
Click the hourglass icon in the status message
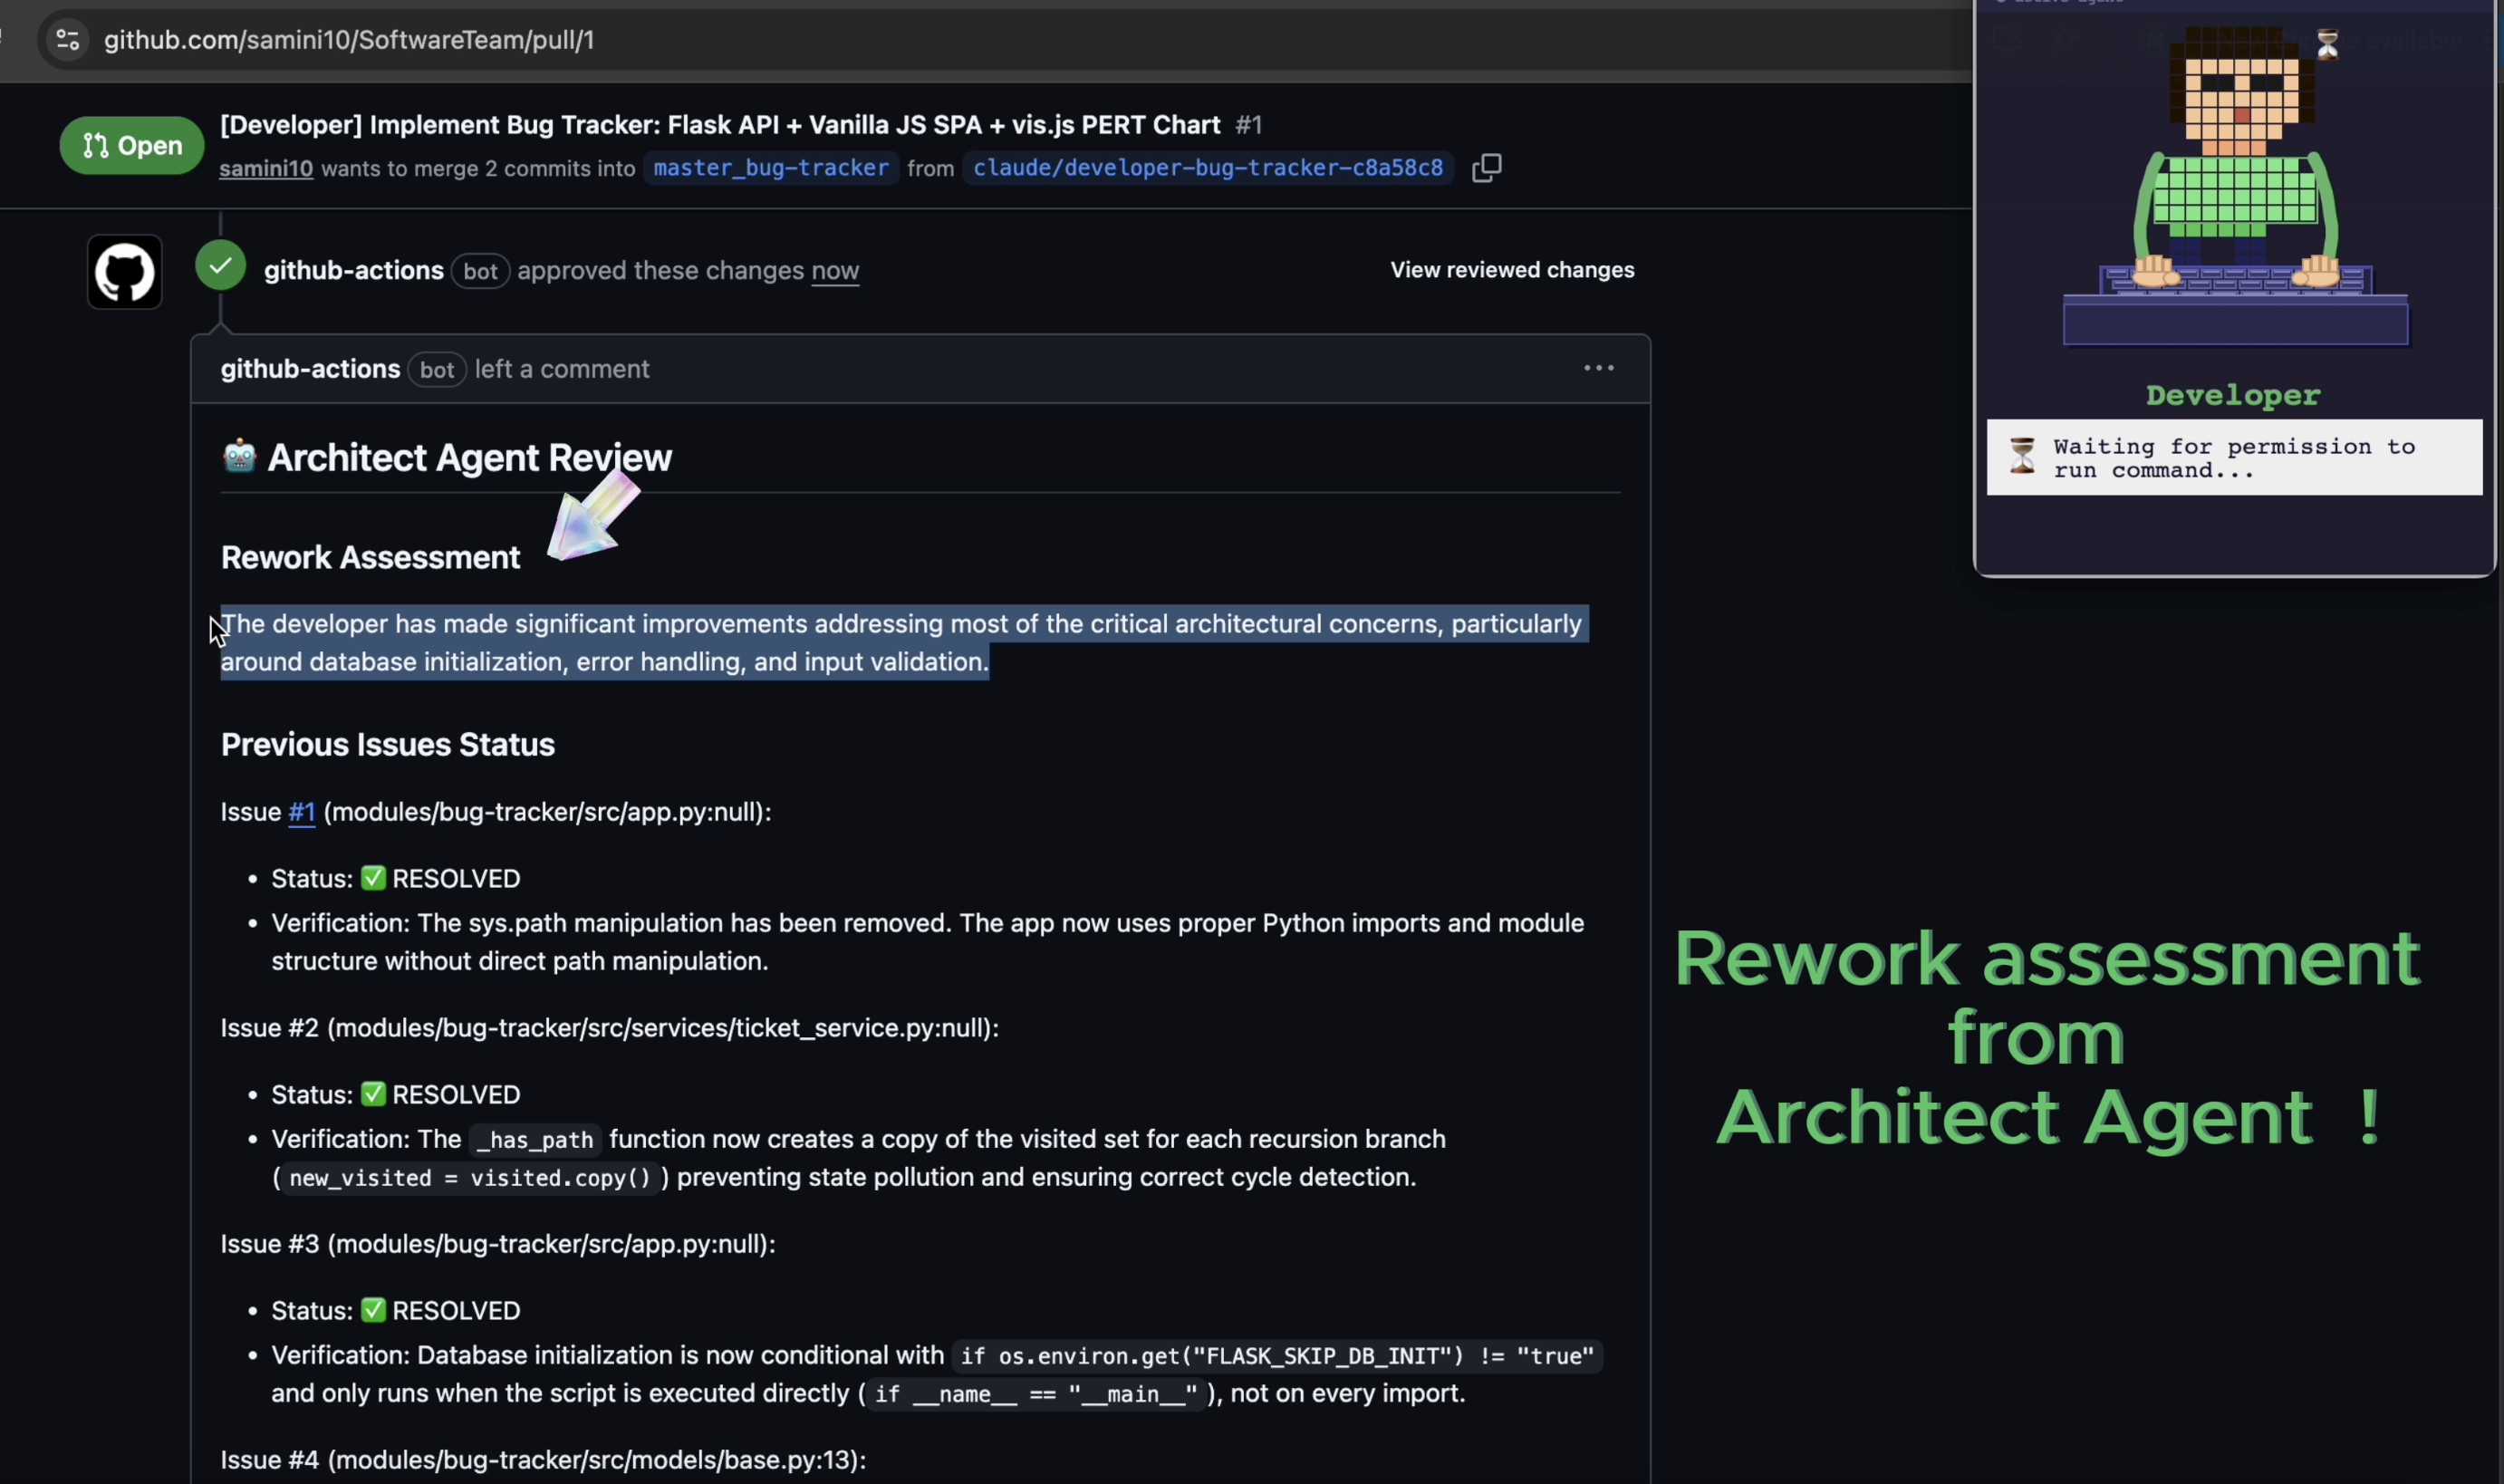point(2021,456)
